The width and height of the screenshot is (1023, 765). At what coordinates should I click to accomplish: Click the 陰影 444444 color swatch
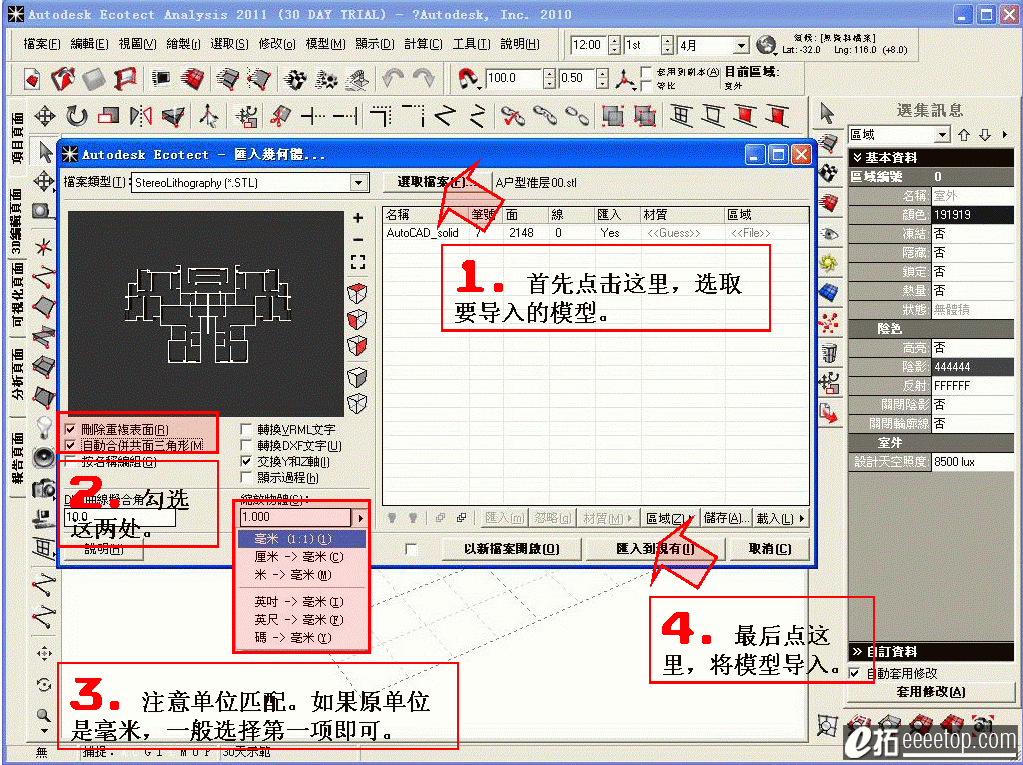click(x=972, y=367)
